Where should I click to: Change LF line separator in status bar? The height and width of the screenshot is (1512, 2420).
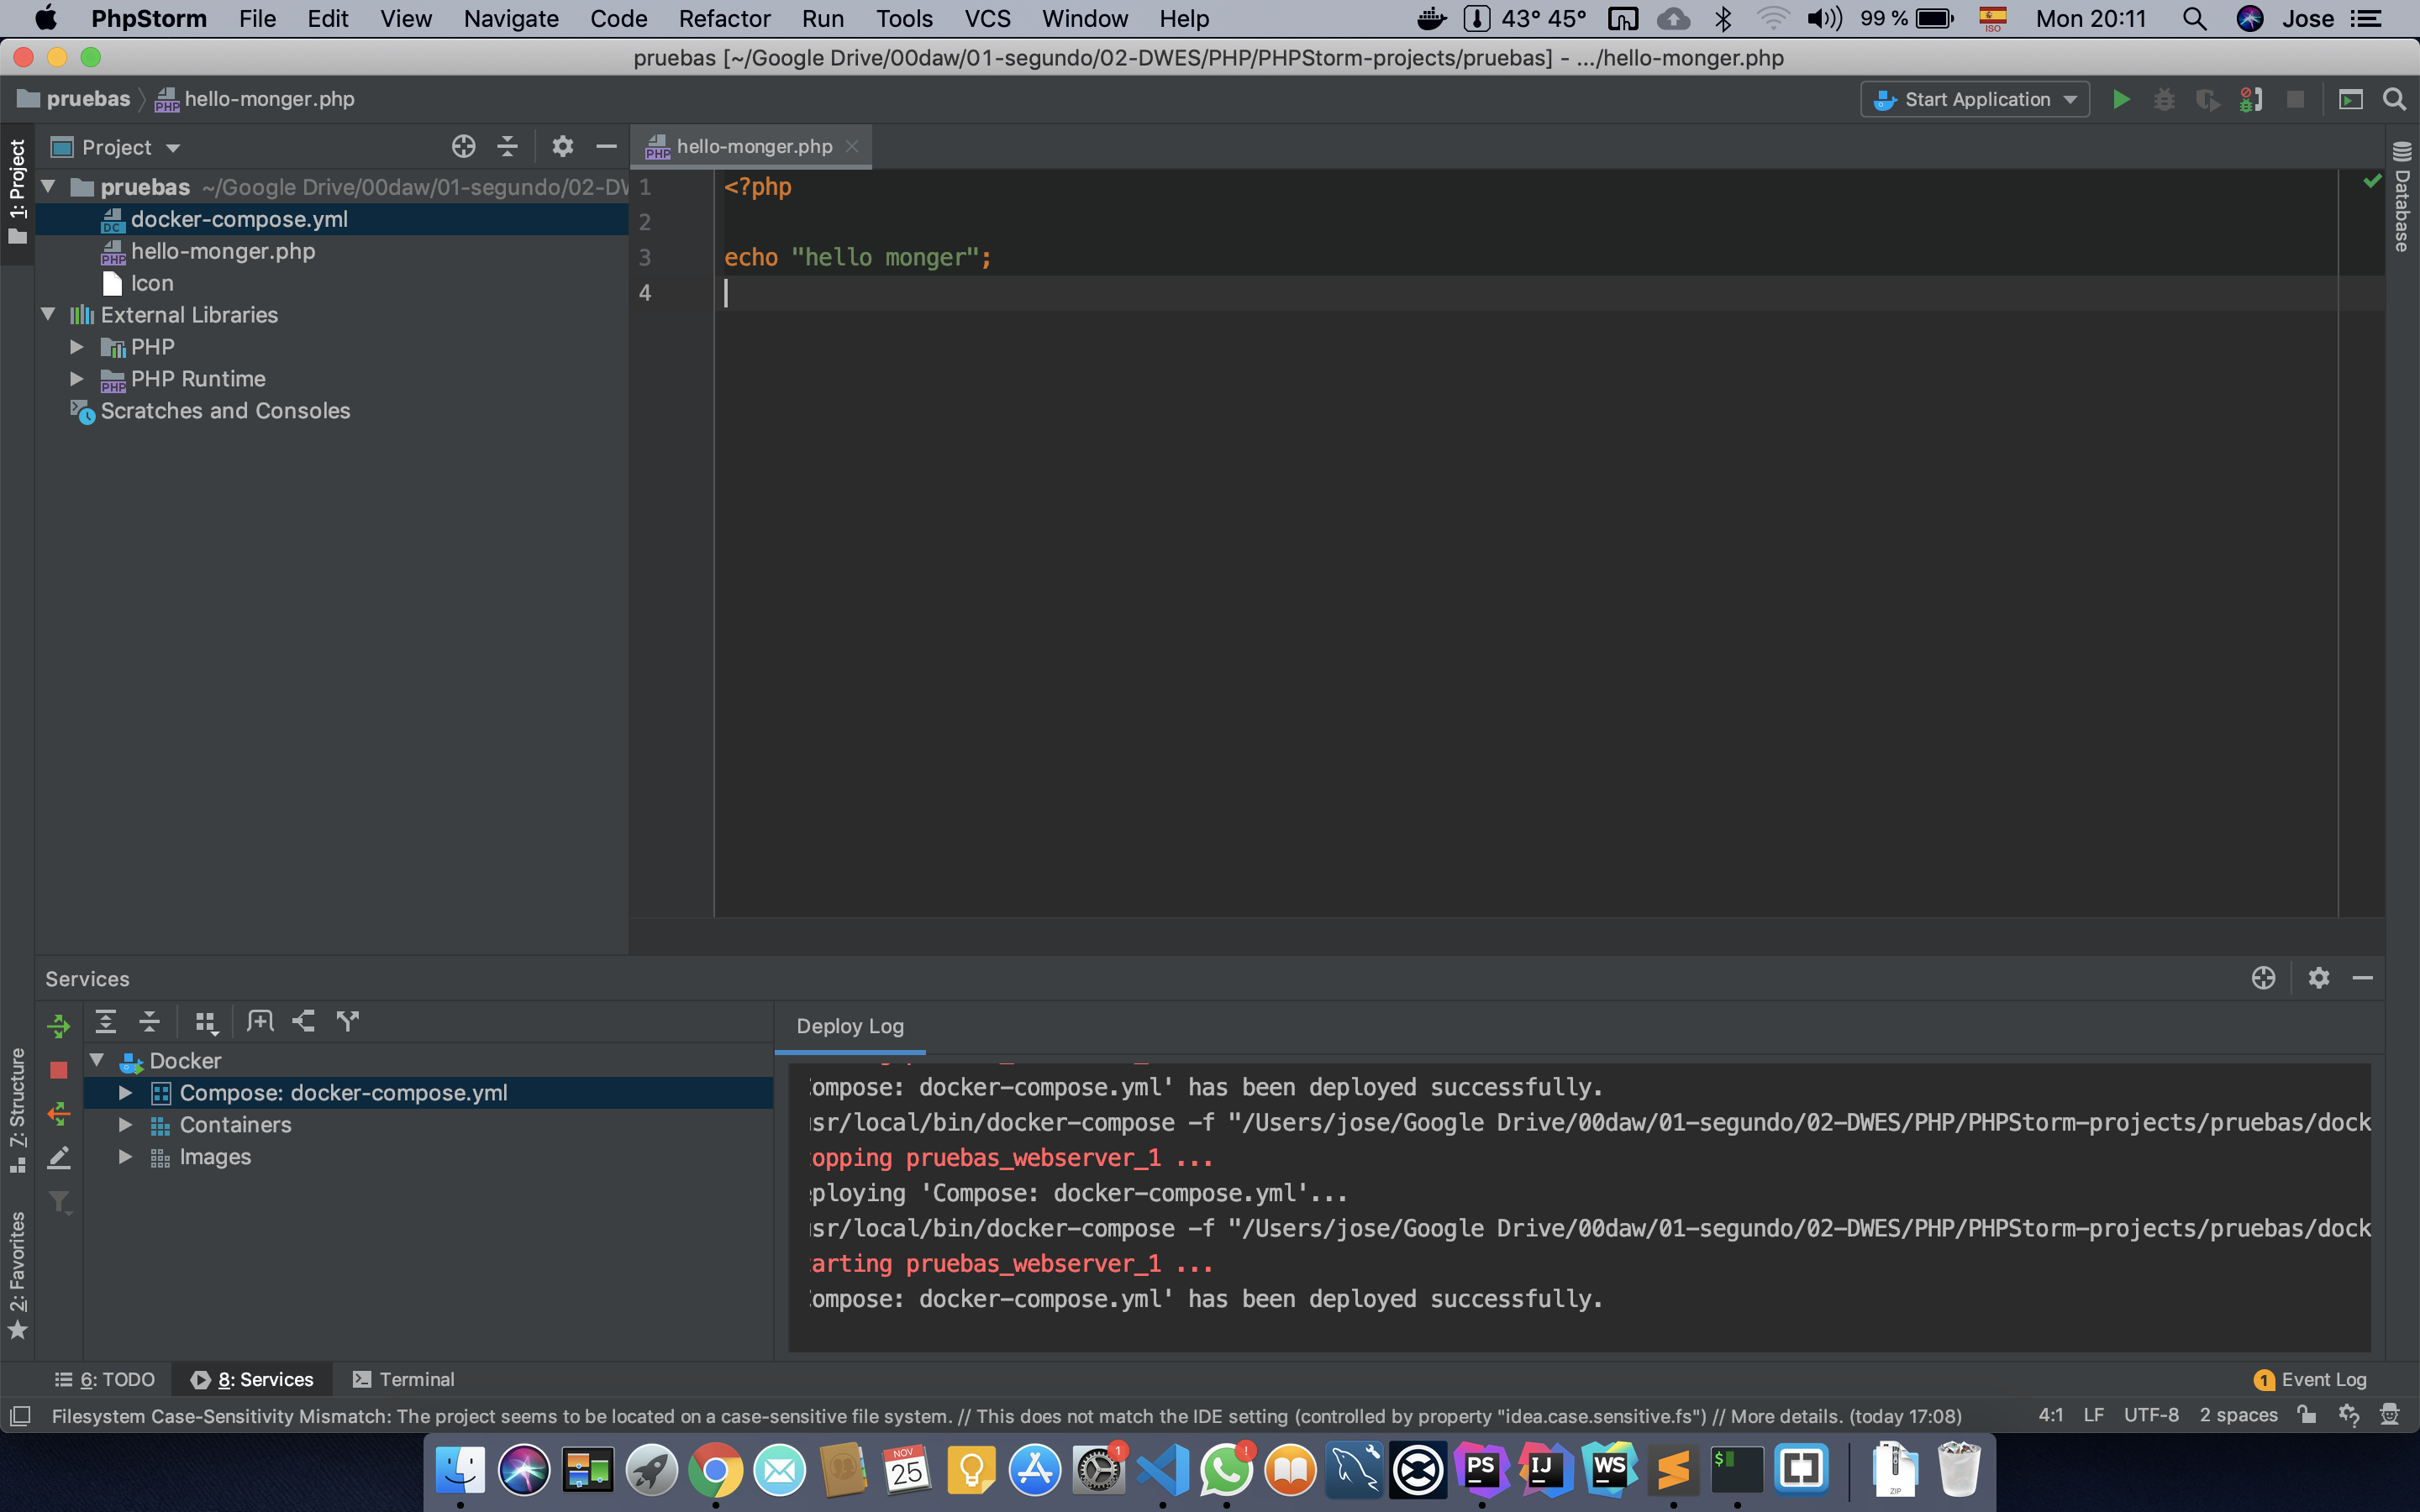pyautogui.click(x=2094, y=1415)
